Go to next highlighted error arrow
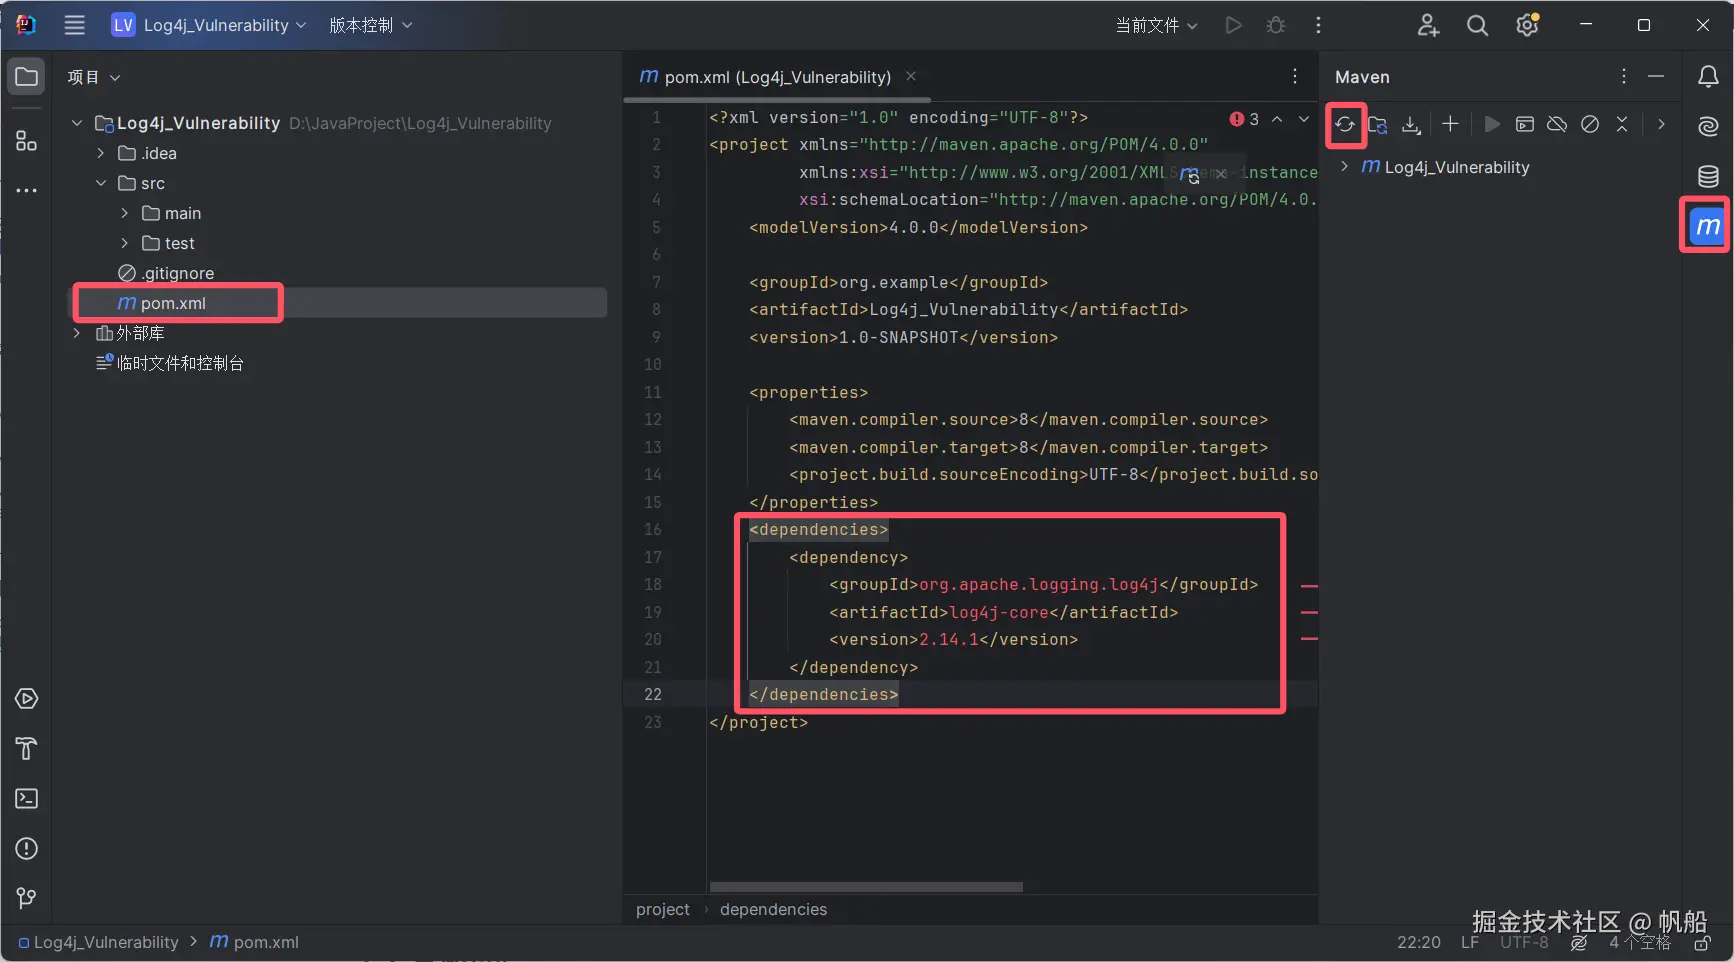The image size is (1734, 962). tap(1304, 119)
